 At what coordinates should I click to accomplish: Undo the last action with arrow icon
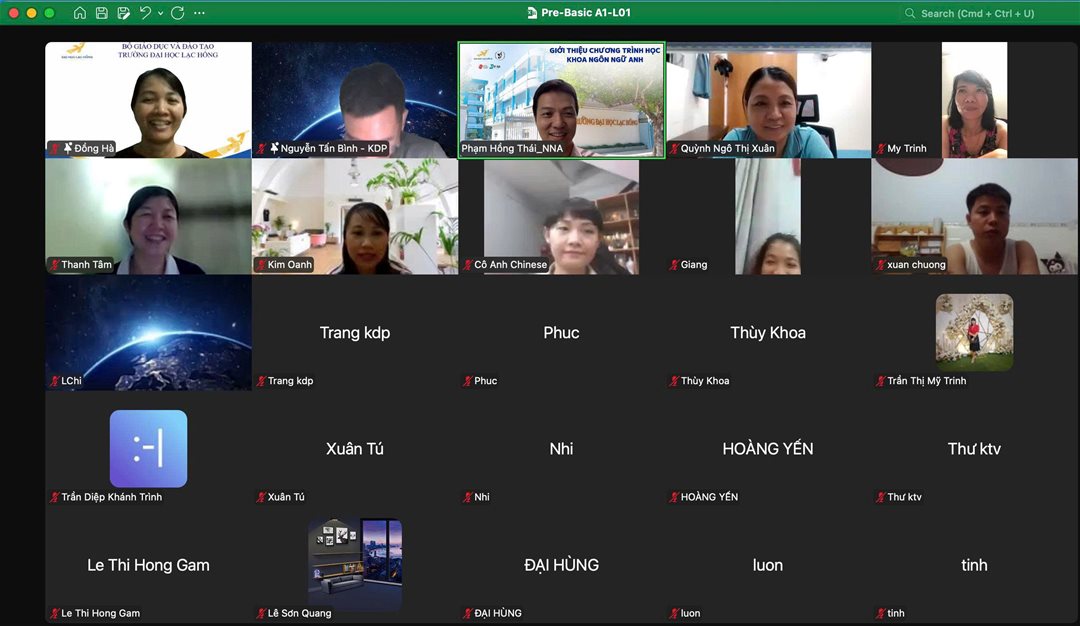click(x=145, y=12)
